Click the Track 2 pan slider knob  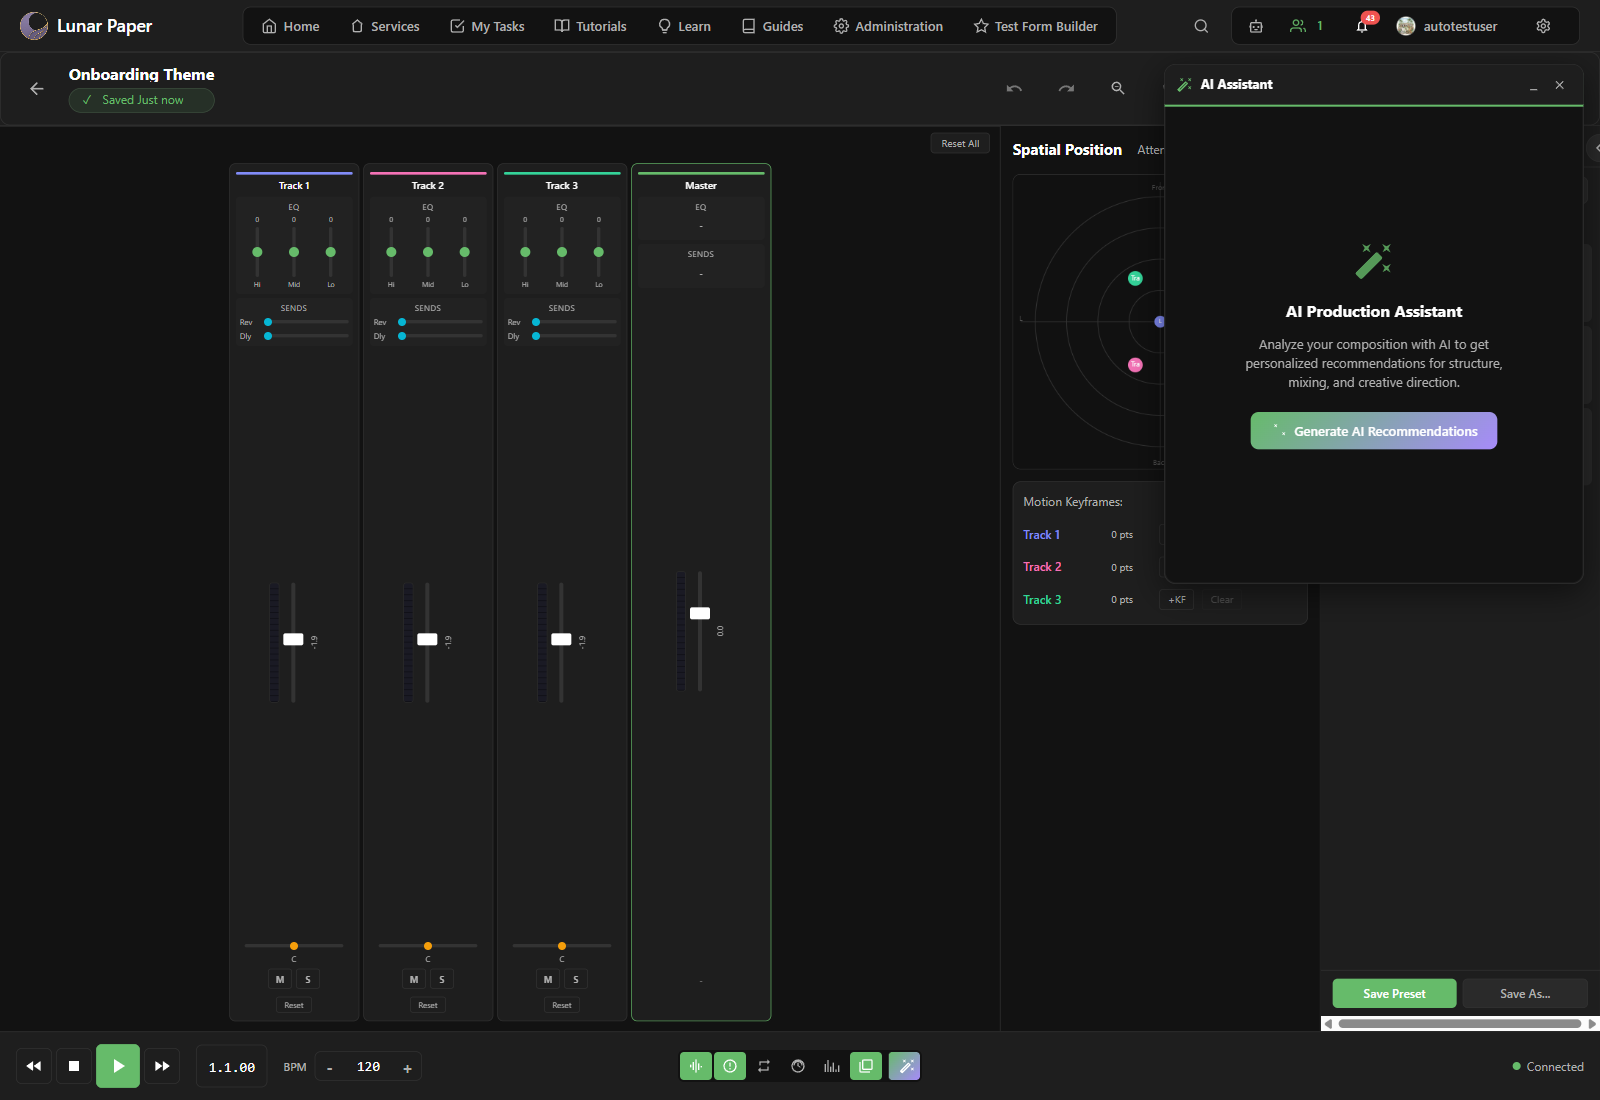428,946
